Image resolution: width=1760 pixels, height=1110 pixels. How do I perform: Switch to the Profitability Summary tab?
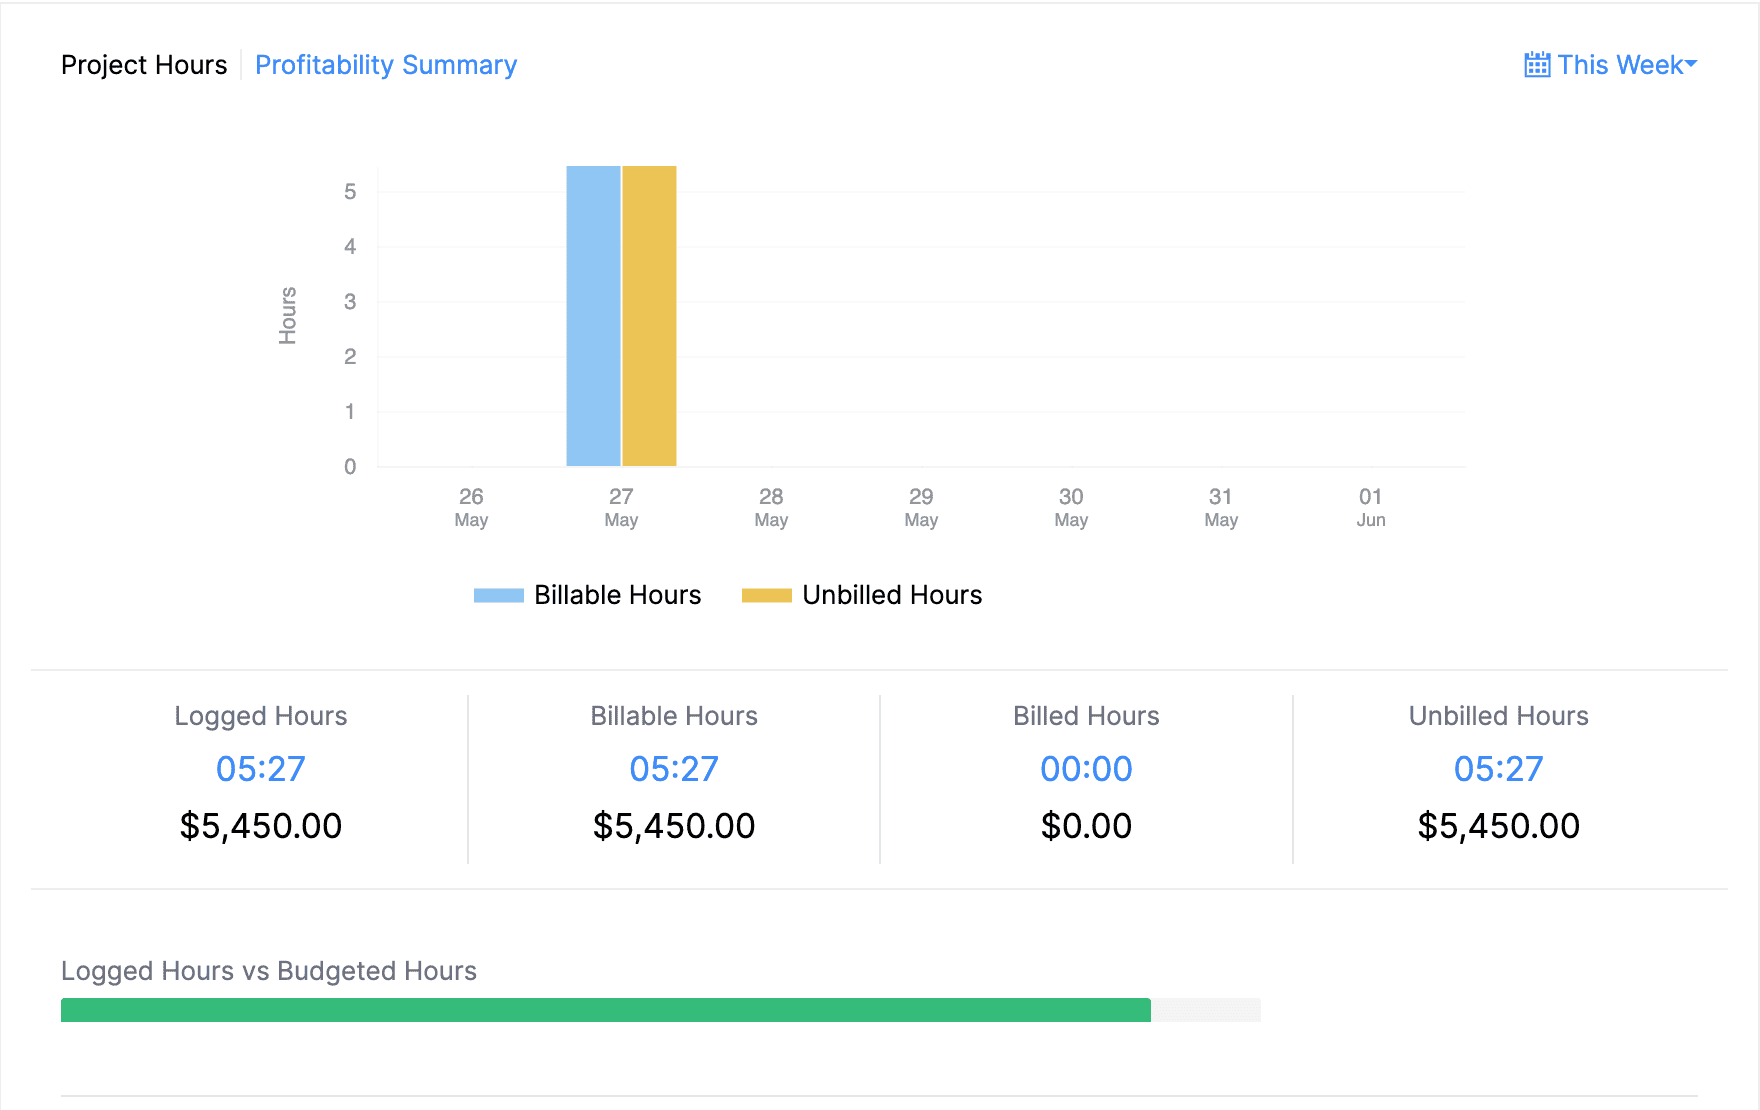pyautogui.click(x=386, y=65)
